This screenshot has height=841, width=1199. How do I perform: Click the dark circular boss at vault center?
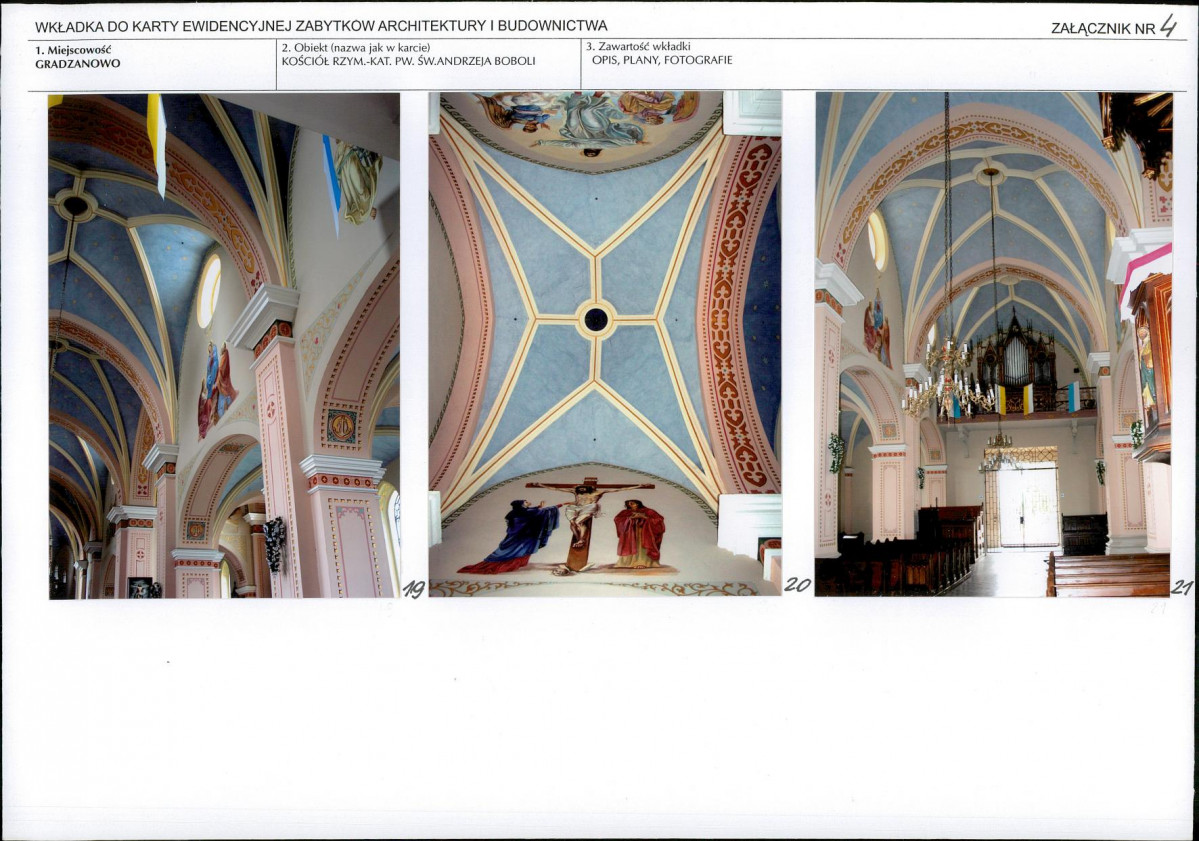[x=596, y=320]
